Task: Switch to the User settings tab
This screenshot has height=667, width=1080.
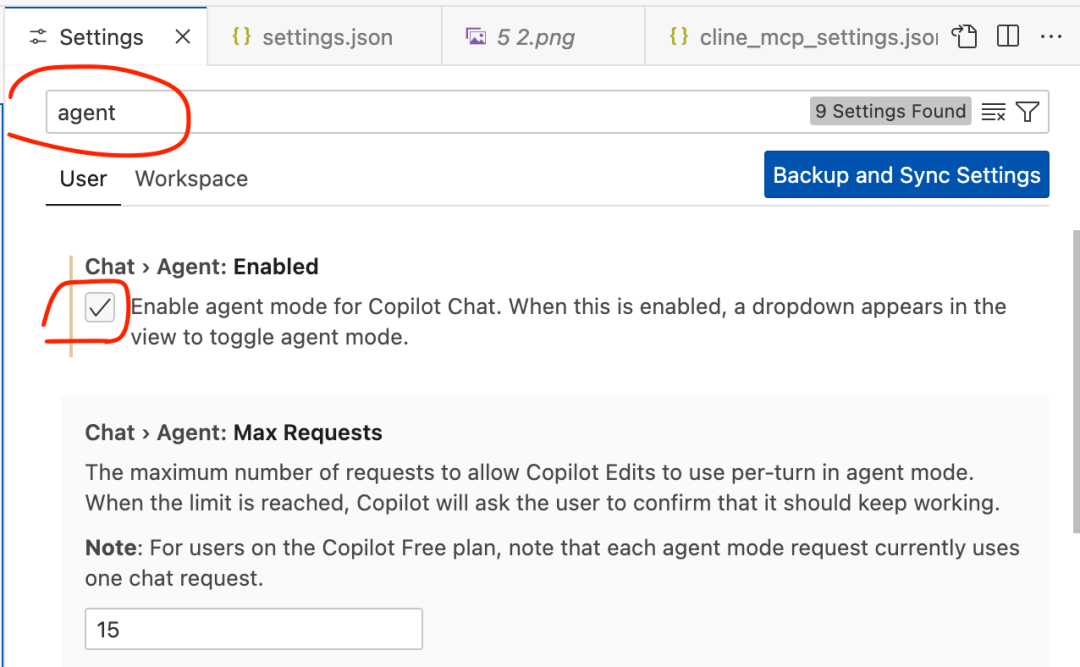Action: click(83, 179)
